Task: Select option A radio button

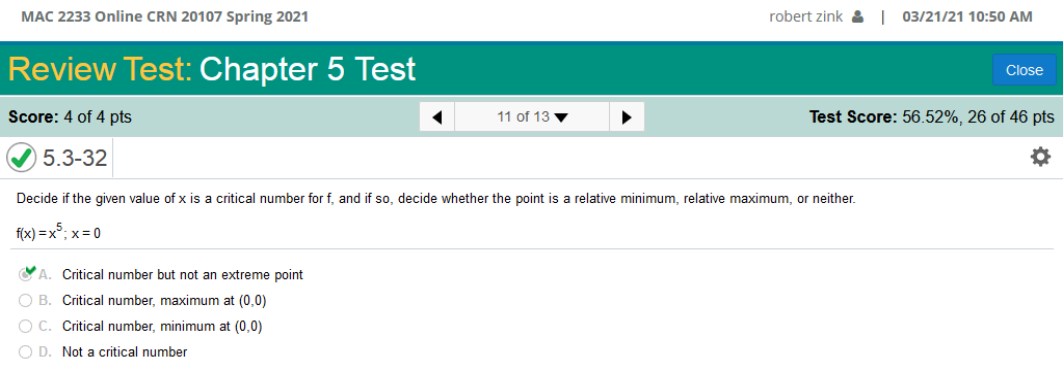Action: [26, 275]
